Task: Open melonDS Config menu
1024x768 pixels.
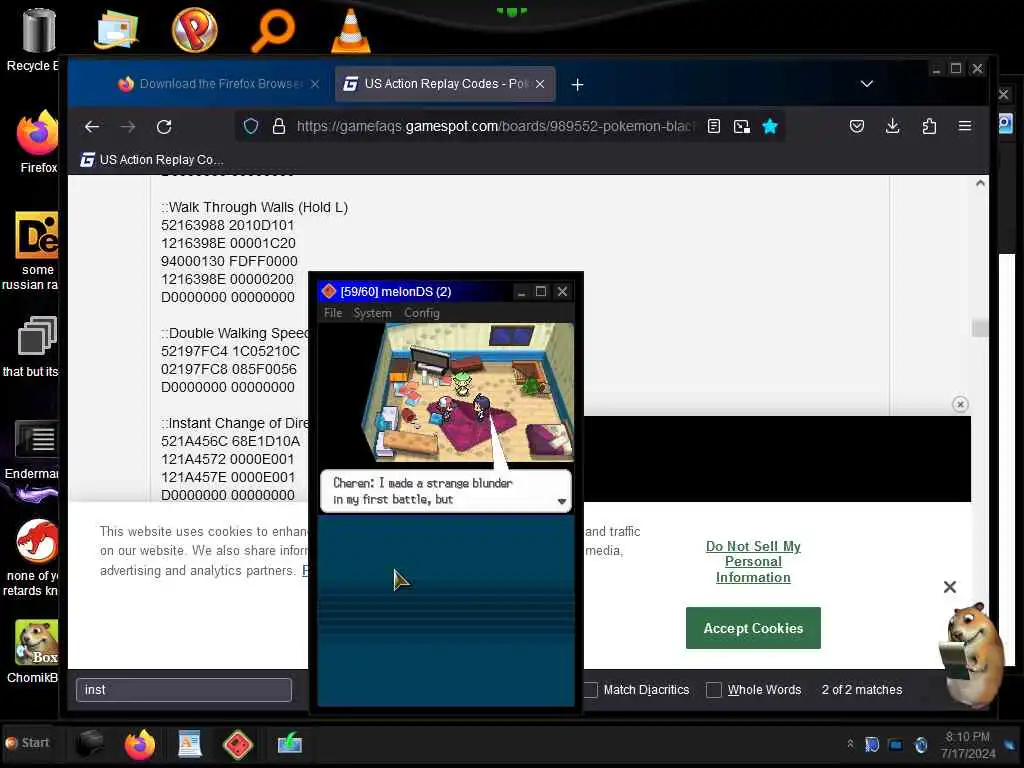Action: pos(421,313)
